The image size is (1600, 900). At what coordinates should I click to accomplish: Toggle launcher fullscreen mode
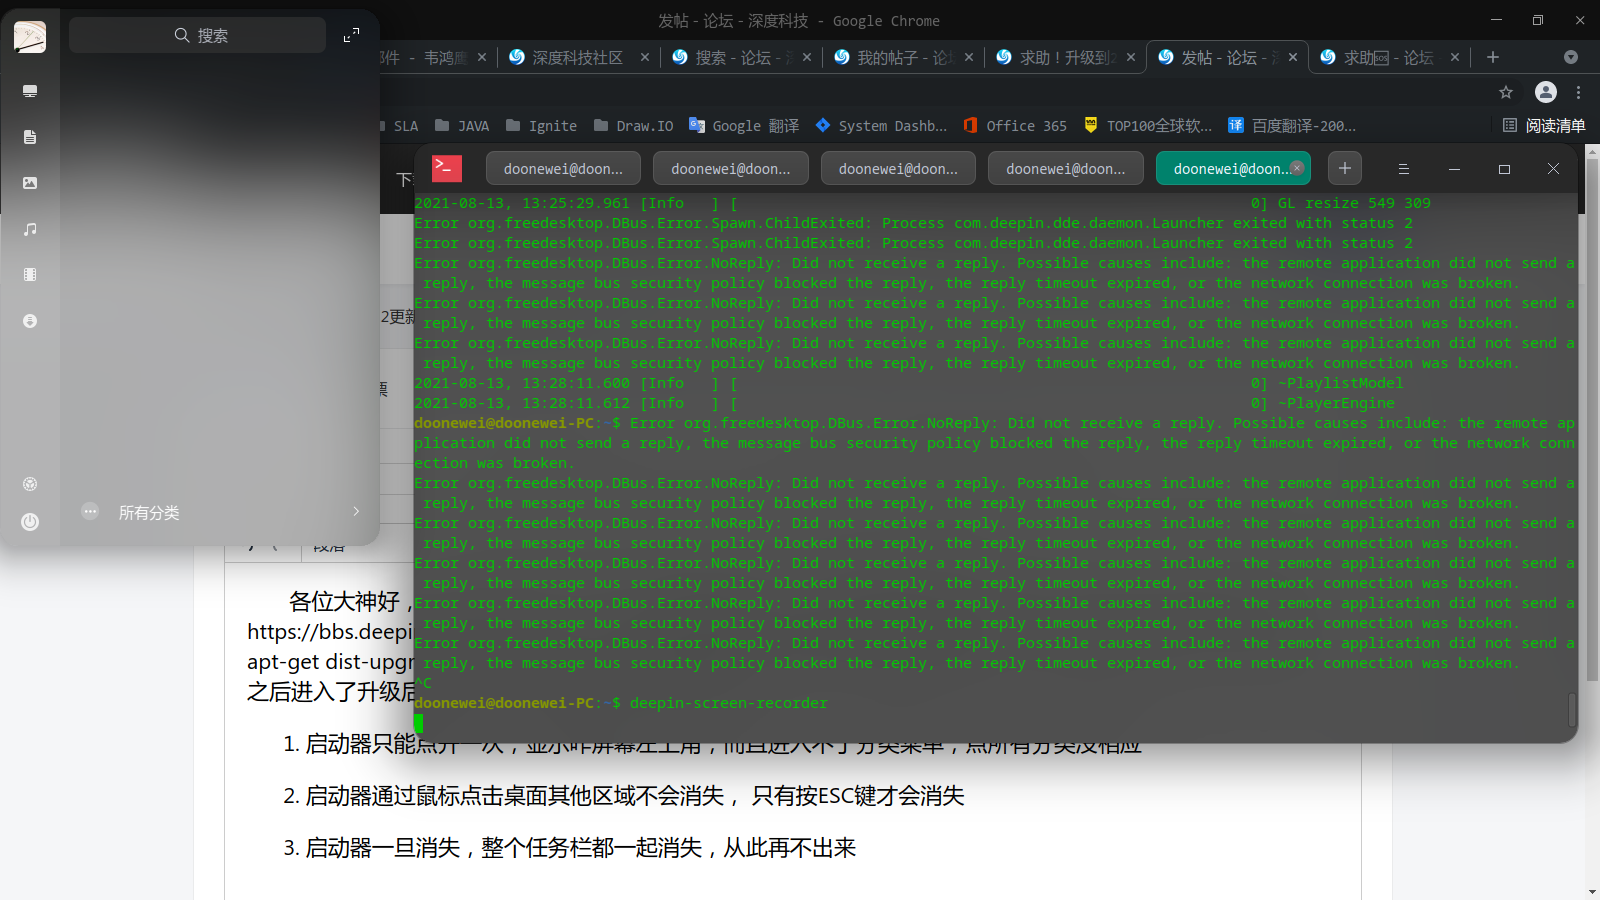tap(351, 36)
